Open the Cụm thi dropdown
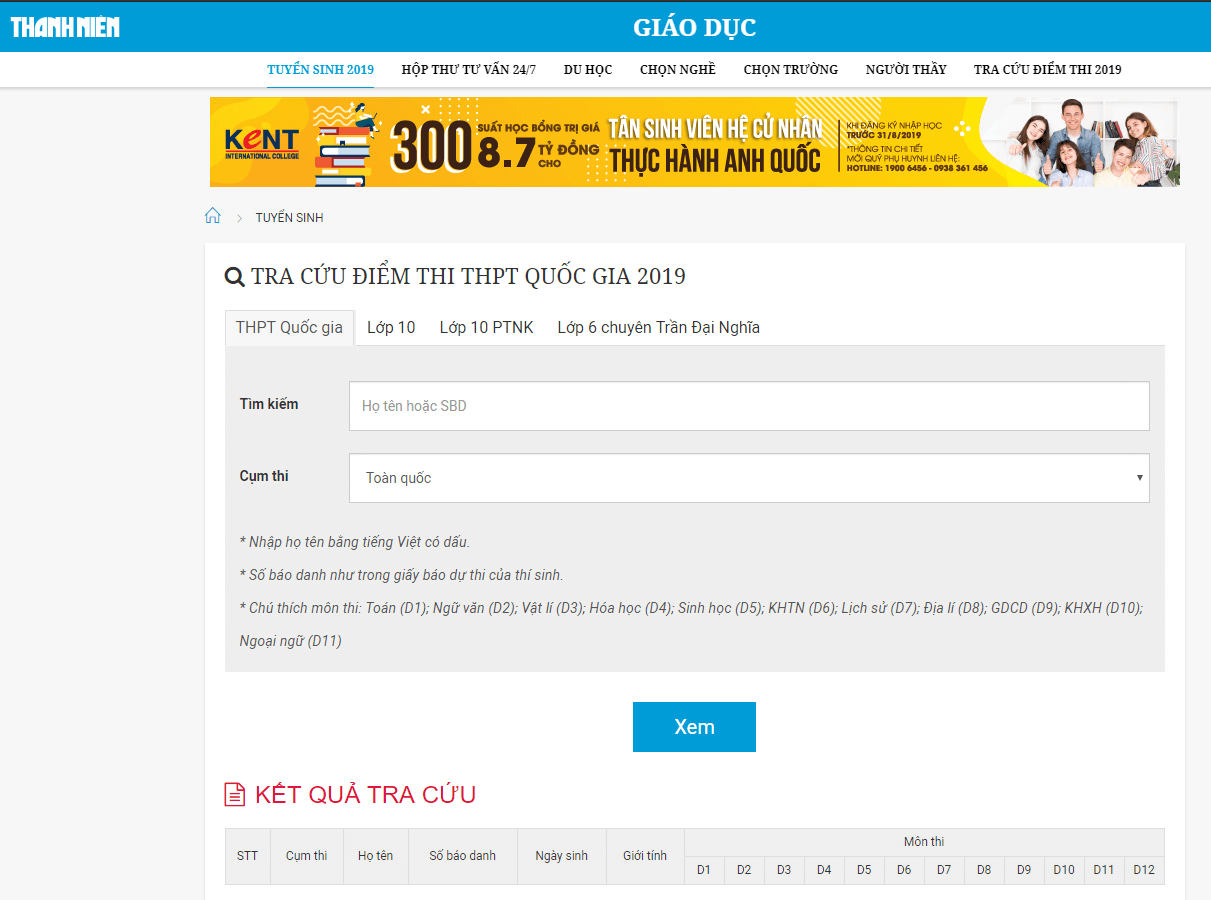This screenshot has width=1211, height=900. click(748, 477)
